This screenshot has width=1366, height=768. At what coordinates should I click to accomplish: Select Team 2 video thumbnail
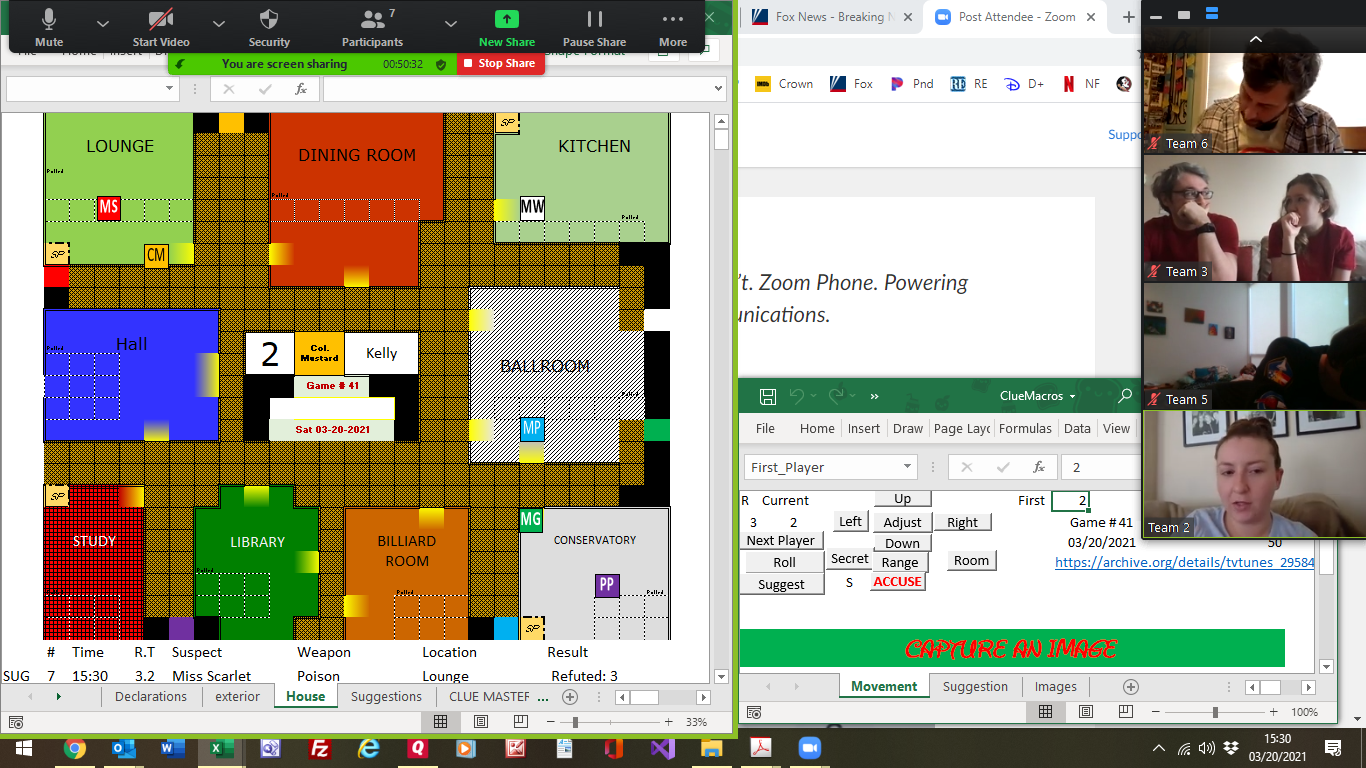[x=1254, y=475]
